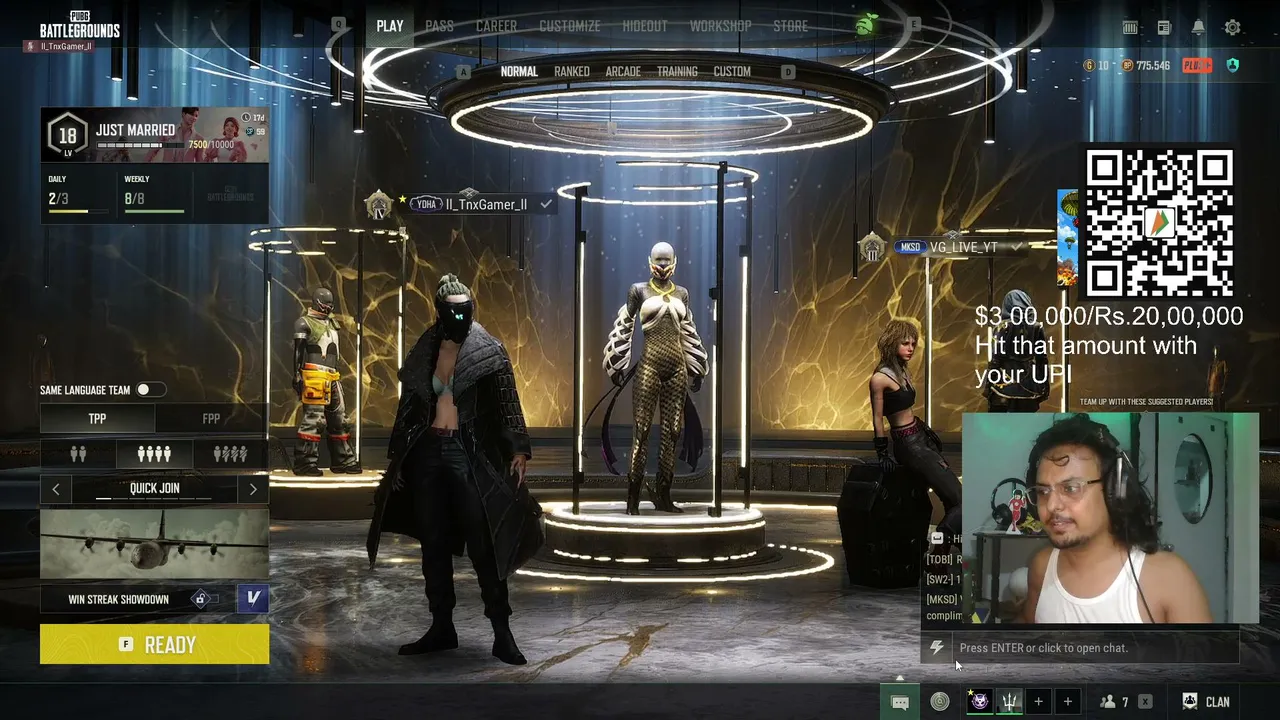The image size is (1280, 720).
Task: Open the PASS tab
Action: click(439, 26)
